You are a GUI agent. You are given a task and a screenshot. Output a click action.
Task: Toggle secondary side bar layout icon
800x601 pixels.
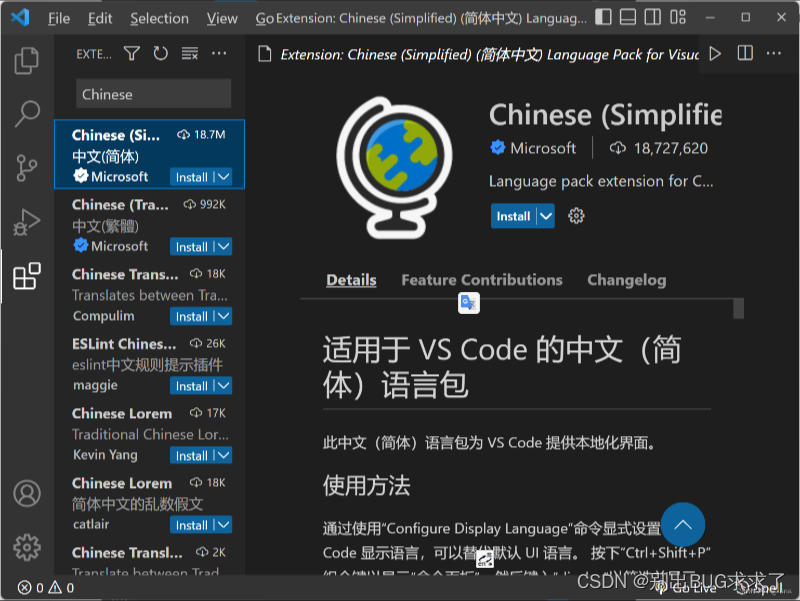coord(653,17)
